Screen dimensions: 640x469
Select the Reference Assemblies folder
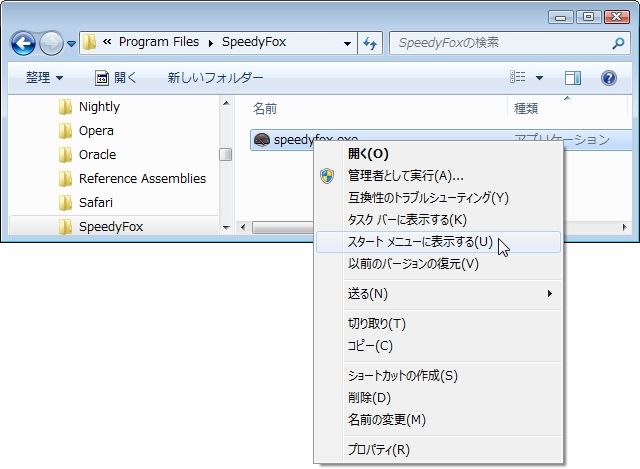point(142,178)
